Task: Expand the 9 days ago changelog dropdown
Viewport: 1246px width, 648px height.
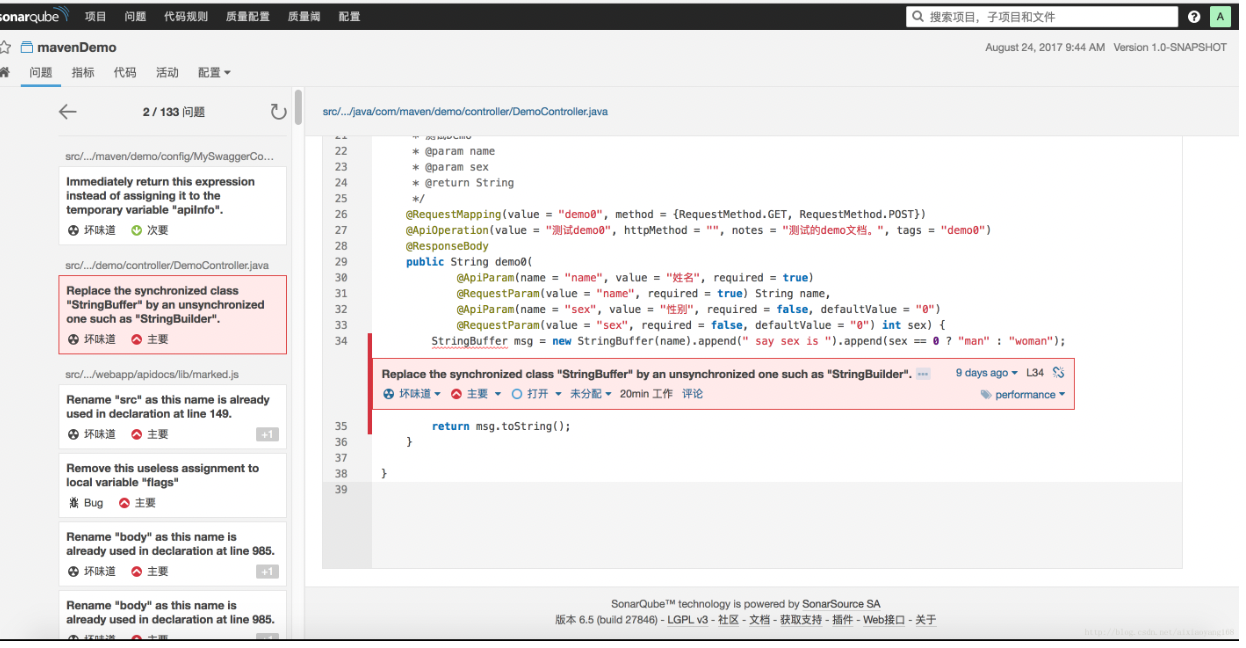Action: (986, 373)
